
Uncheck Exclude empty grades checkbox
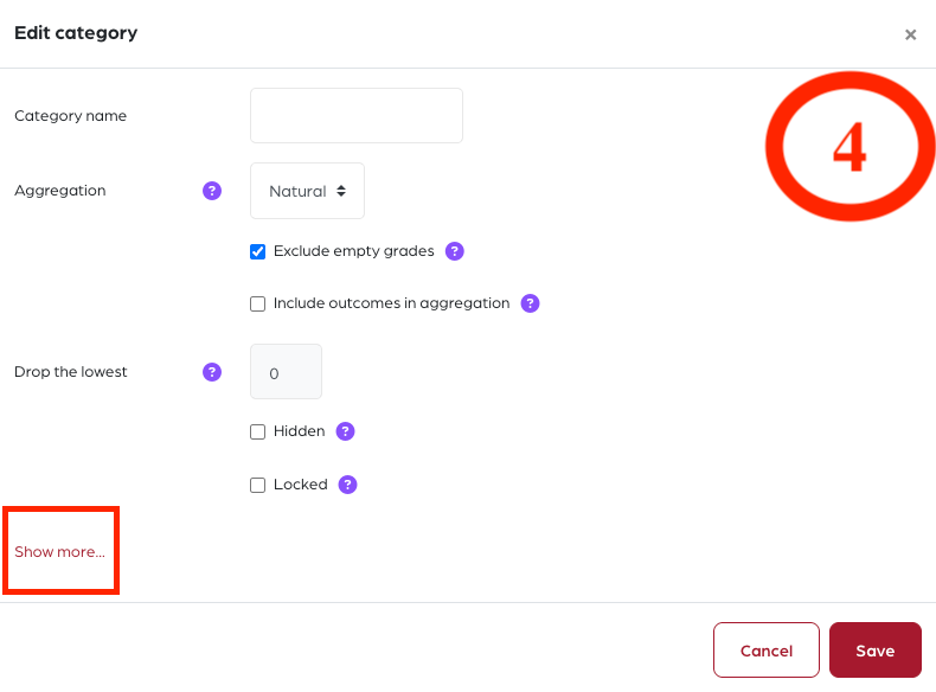pyautogui.click(x=258, y=251)
